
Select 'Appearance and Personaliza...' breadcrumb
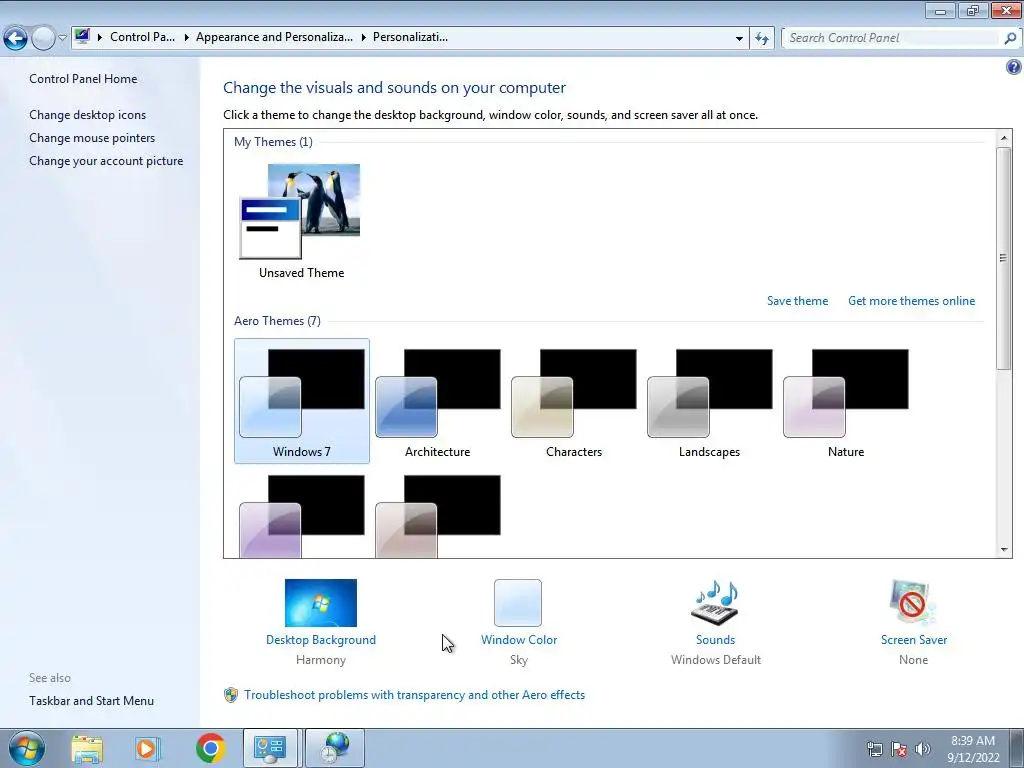coord(274,37)
